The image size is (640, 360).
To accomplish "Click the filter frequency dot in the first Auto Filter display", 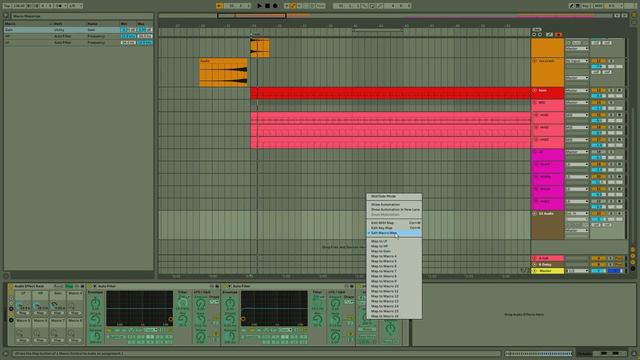I will point(171,320).
